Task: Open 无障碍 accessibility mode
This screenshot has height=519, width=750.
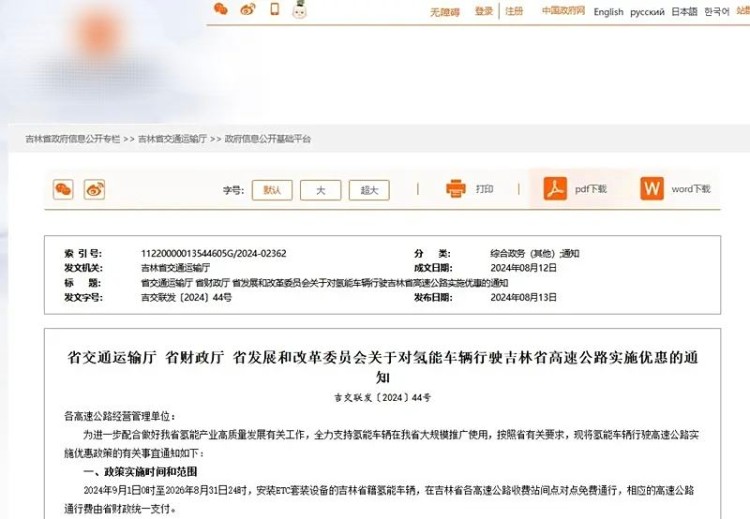Action: click(x=444, y=11)
